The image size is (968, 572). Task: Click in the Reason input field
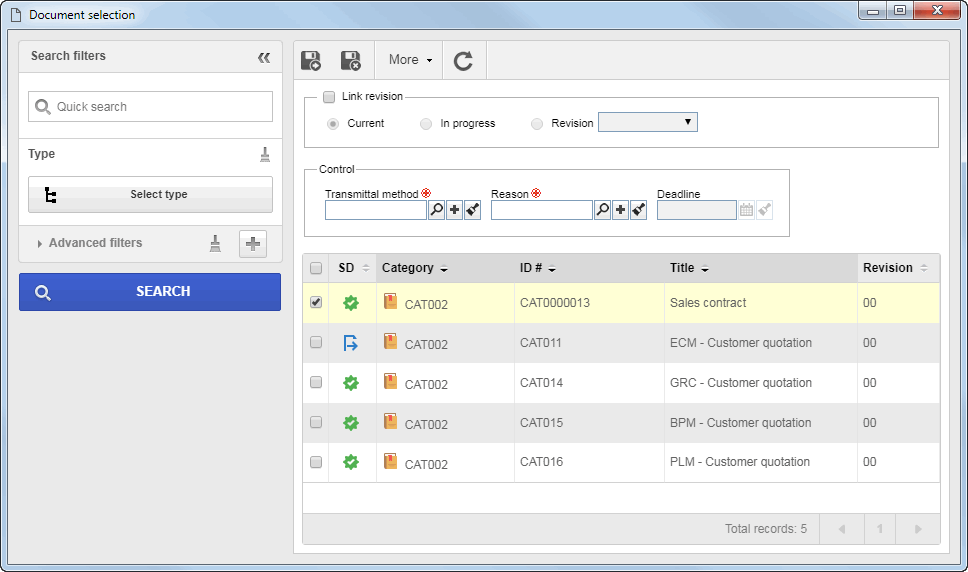pos(541,210)
